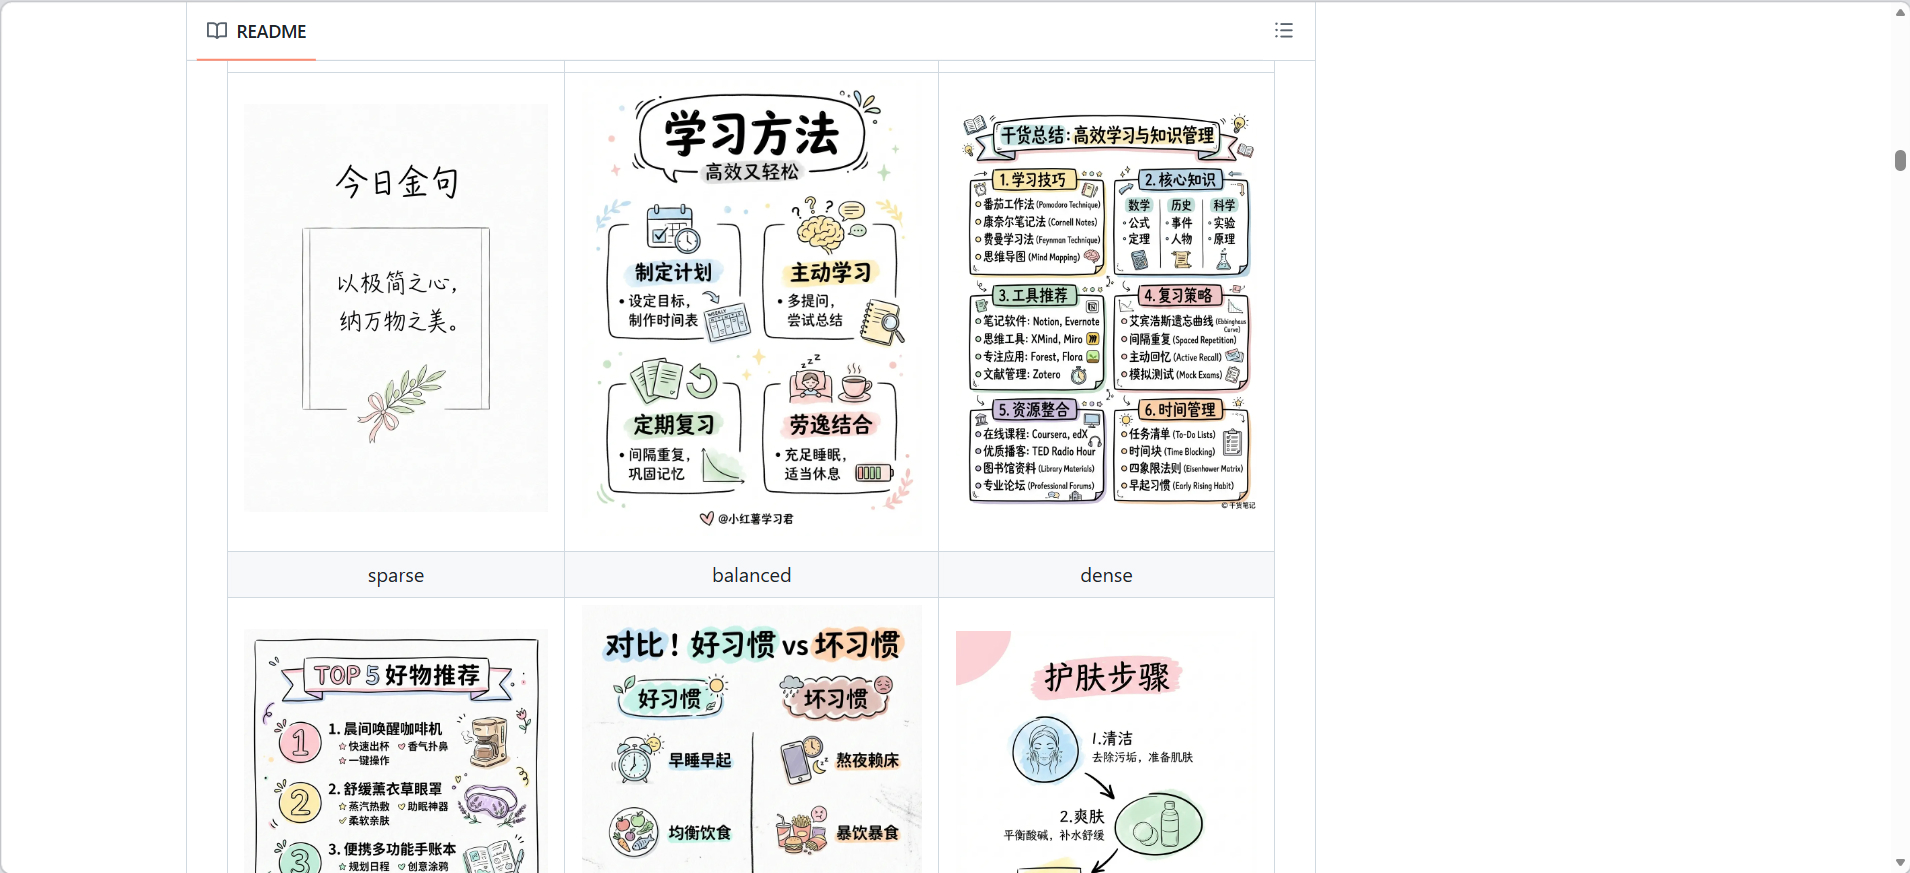1910x873 pixels.
Task: Open the README outline menu icon
Action: click(1283, 31)
